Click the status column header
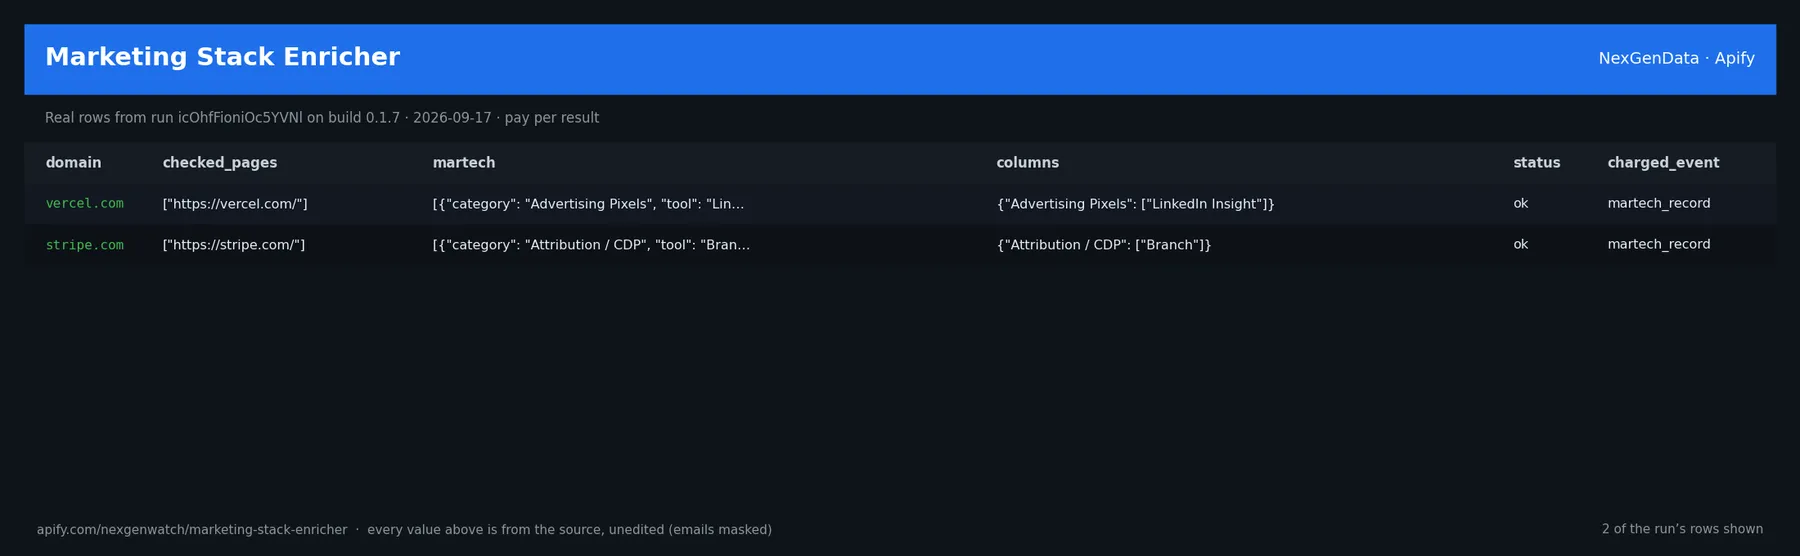The width and height of the screenshot is (1800, 556). coord(1536,163)
